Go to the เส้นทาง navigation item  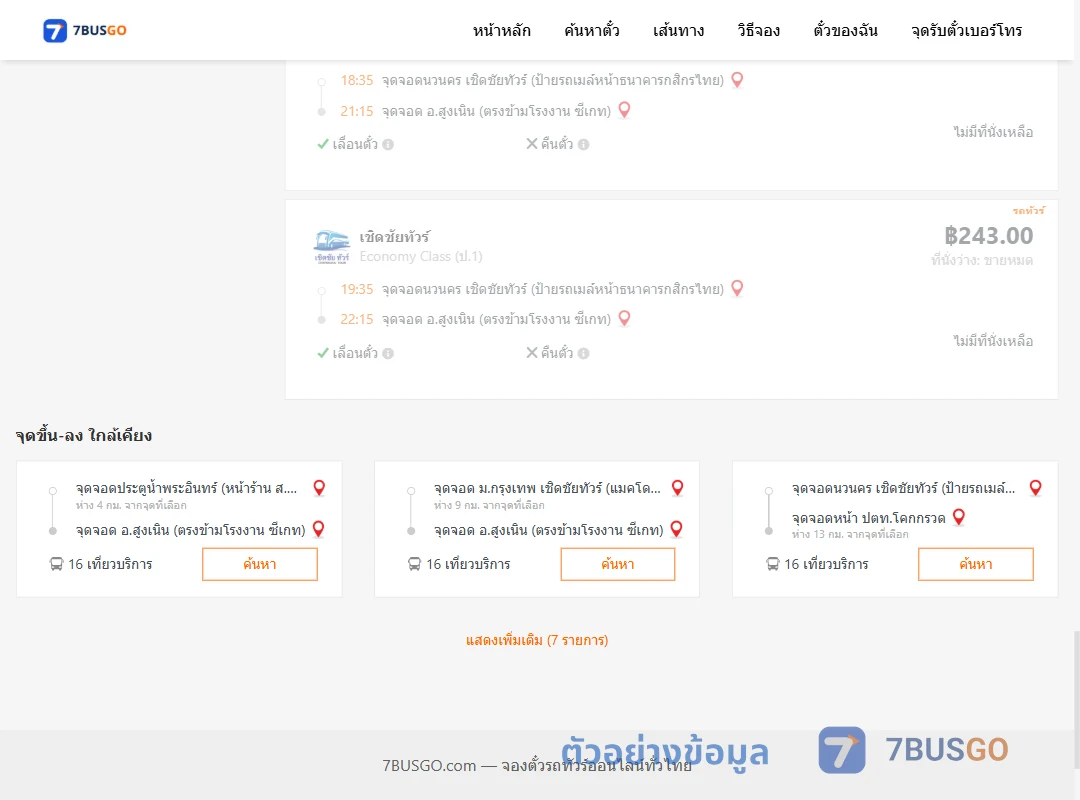[x=678, y=30]
